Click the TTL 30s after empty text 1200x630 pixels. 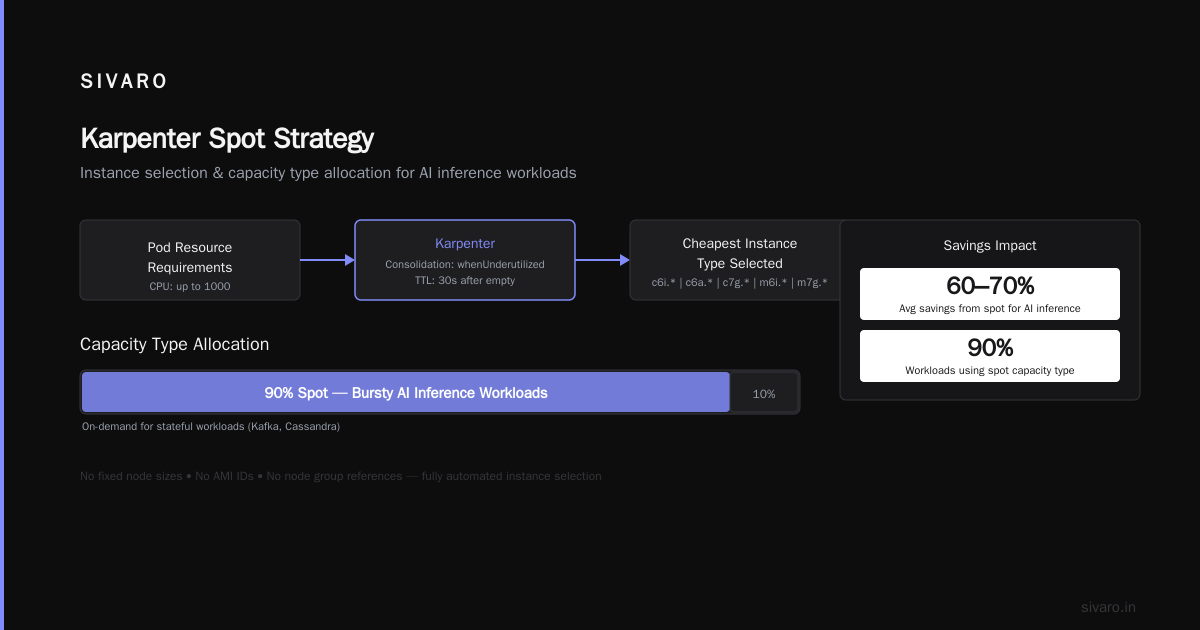[x=465, y=280]
